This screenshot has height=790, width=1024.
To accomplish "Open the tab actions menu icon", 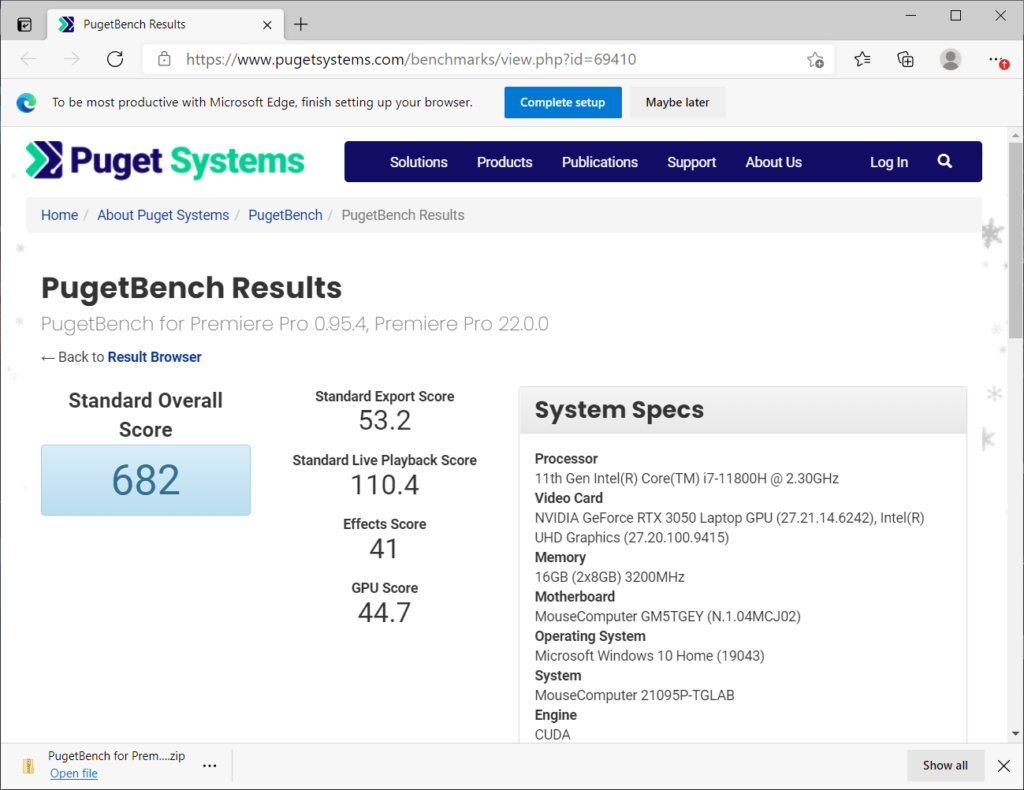I will (24, 25).
